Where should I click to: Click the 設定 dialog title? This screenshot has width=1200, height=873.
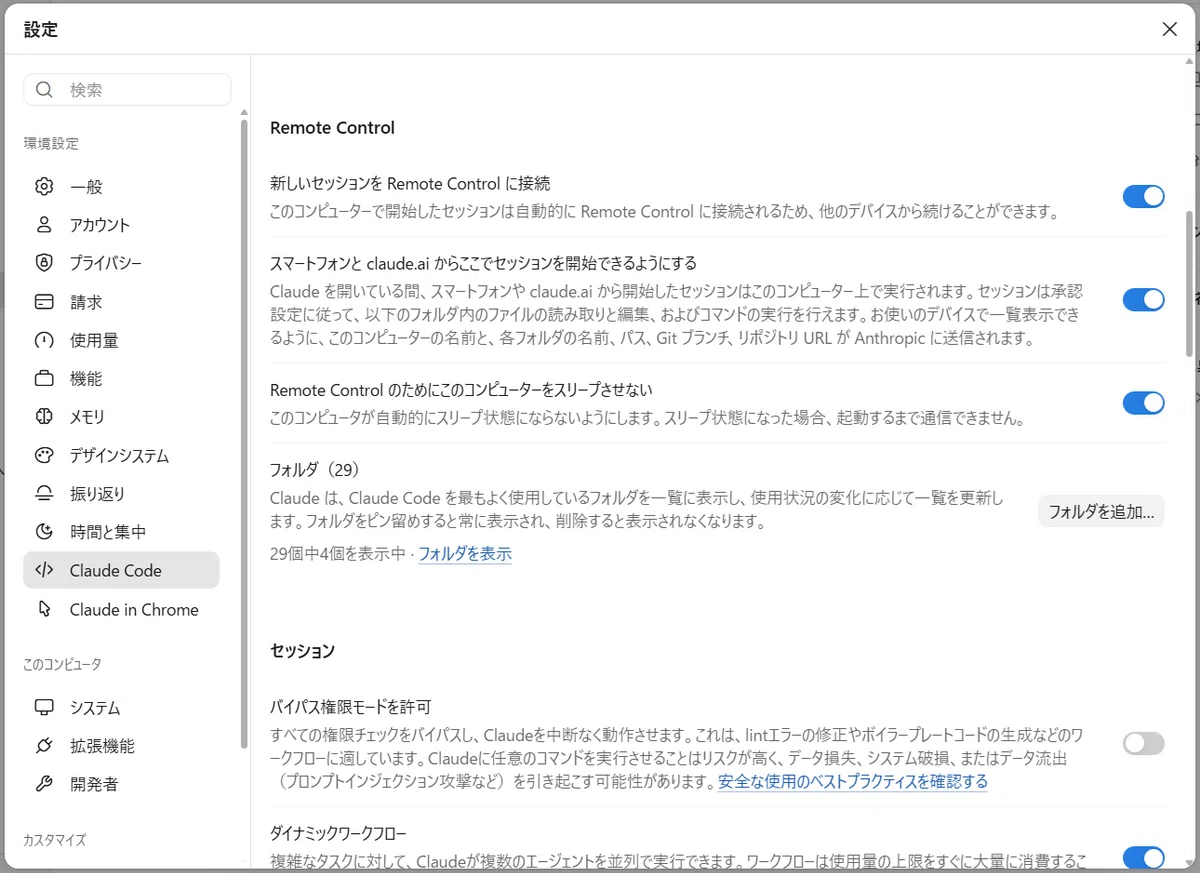tap(41, 30)
